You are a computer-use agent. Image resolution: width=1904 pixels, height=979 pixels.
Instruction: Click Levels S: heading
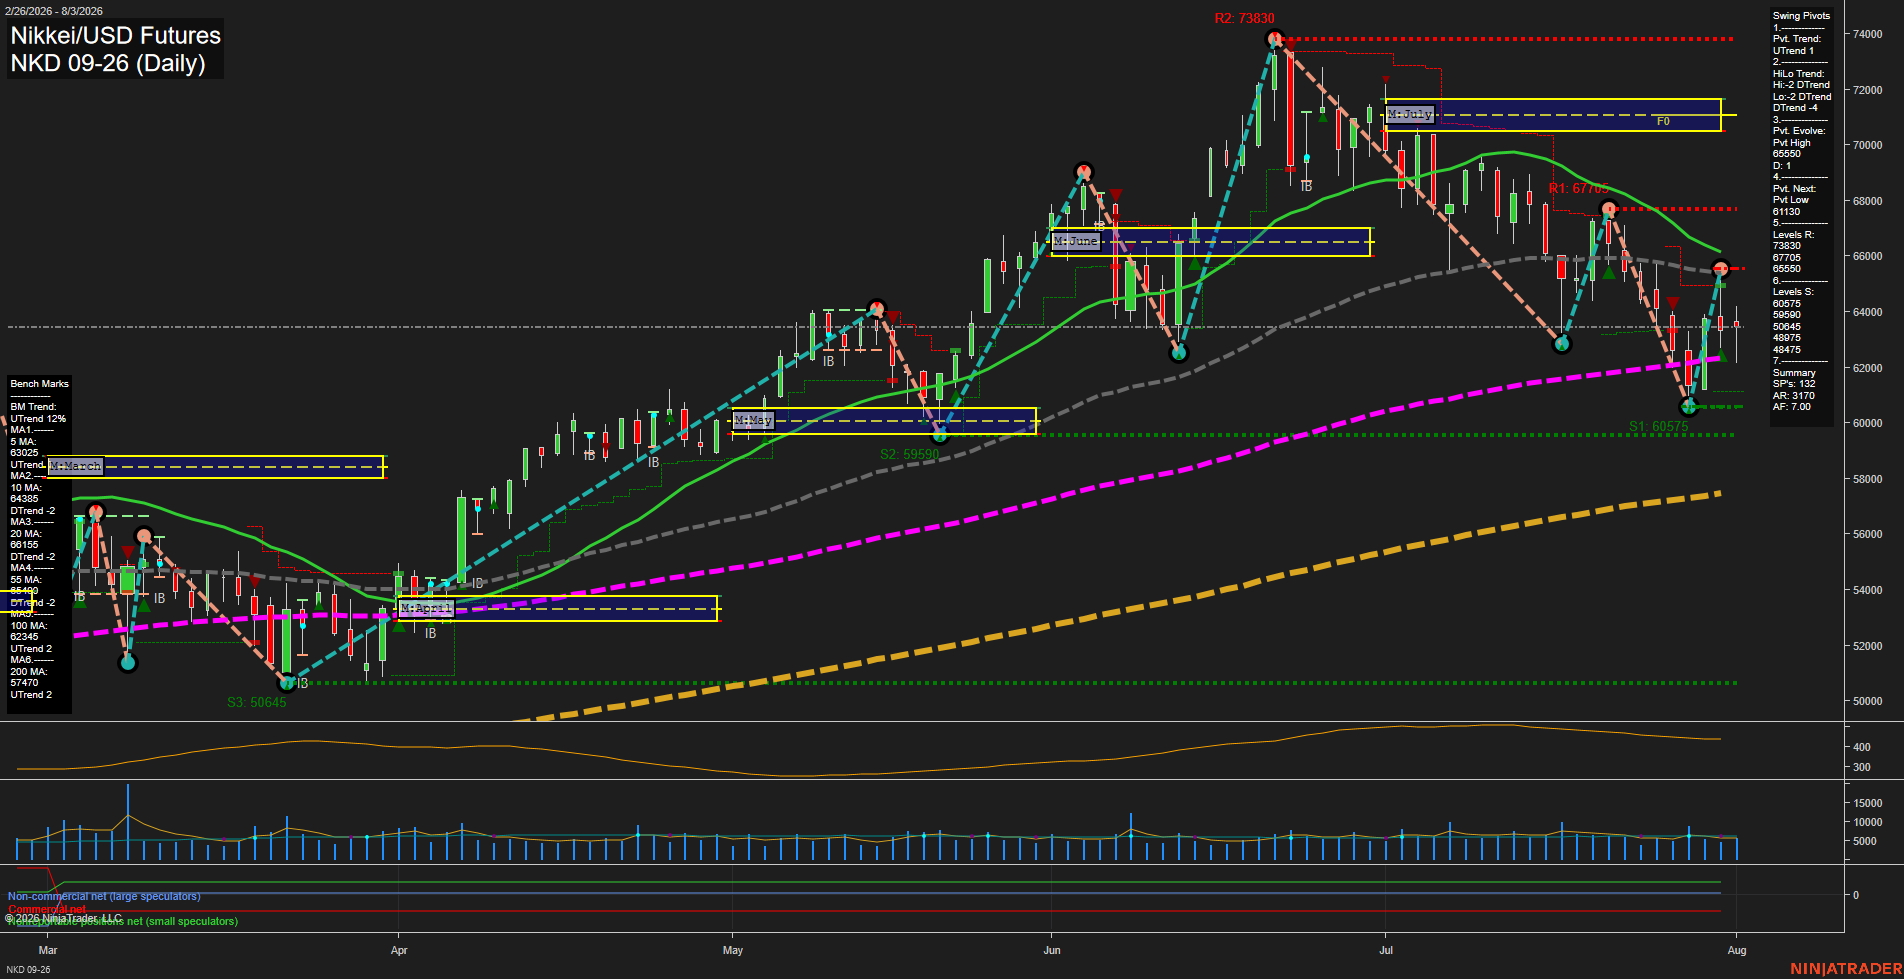click(1793, 292)
